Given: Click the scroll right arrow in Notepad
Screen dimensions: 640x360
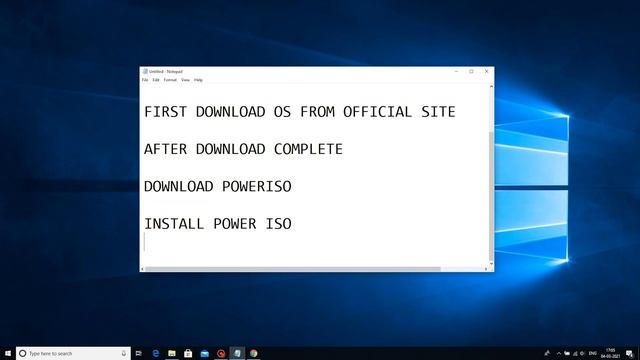Looking at the screenshot, I should (x=486, y=269).
